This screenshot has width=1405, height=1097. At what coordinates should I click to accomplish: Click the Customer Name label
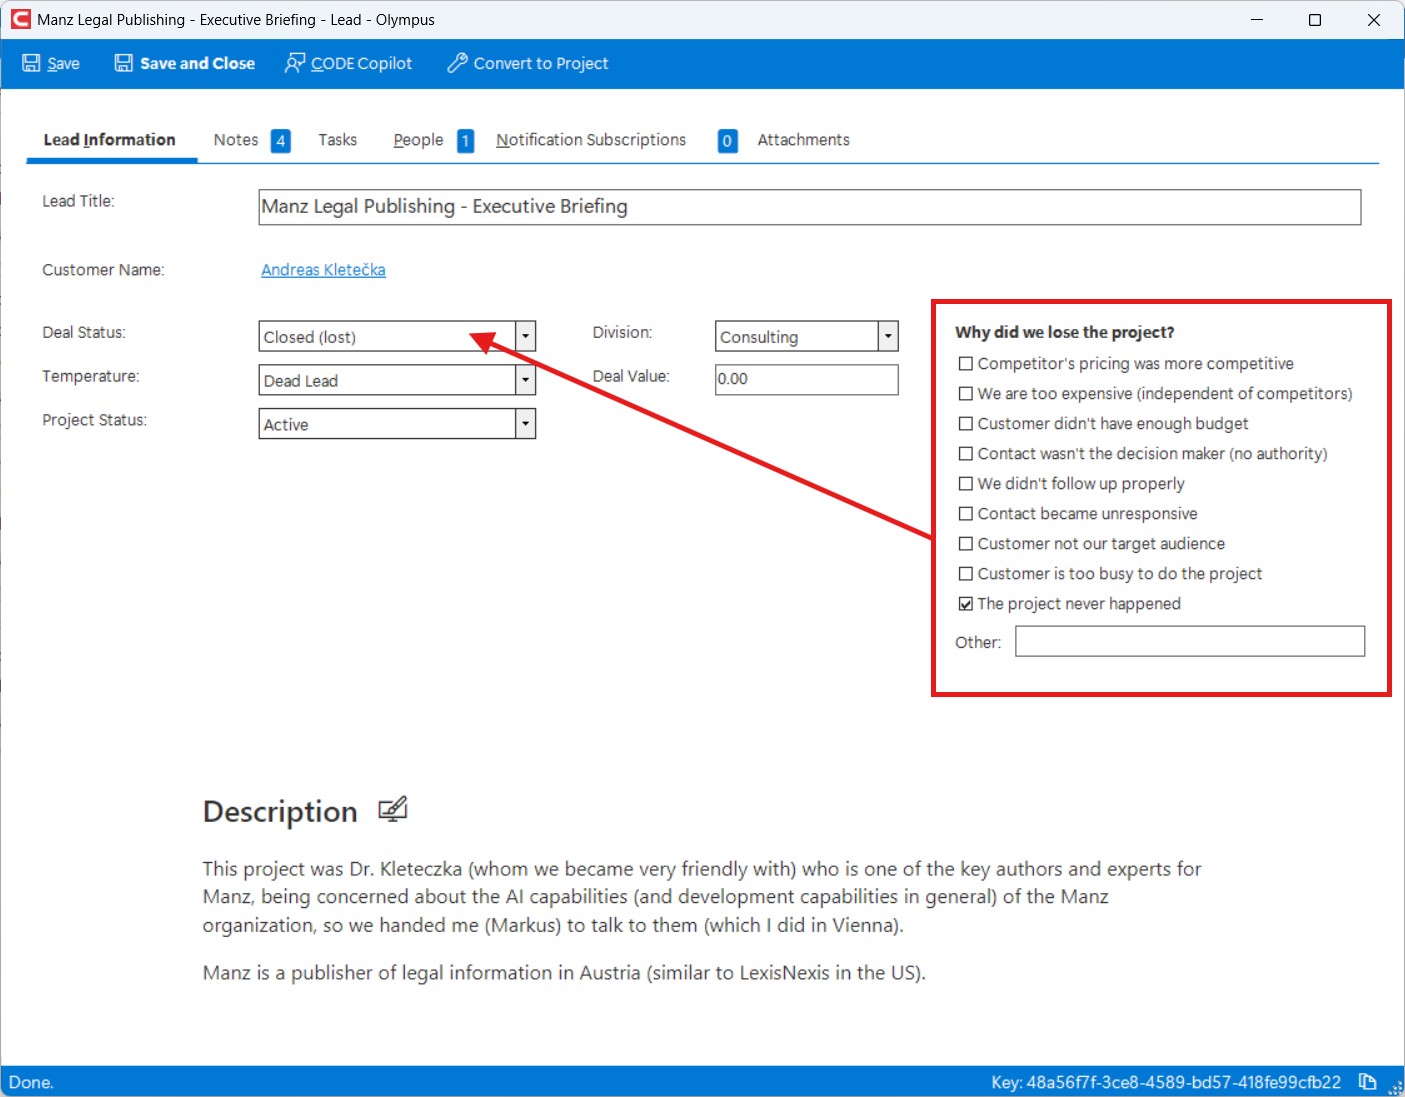[103, 270]
